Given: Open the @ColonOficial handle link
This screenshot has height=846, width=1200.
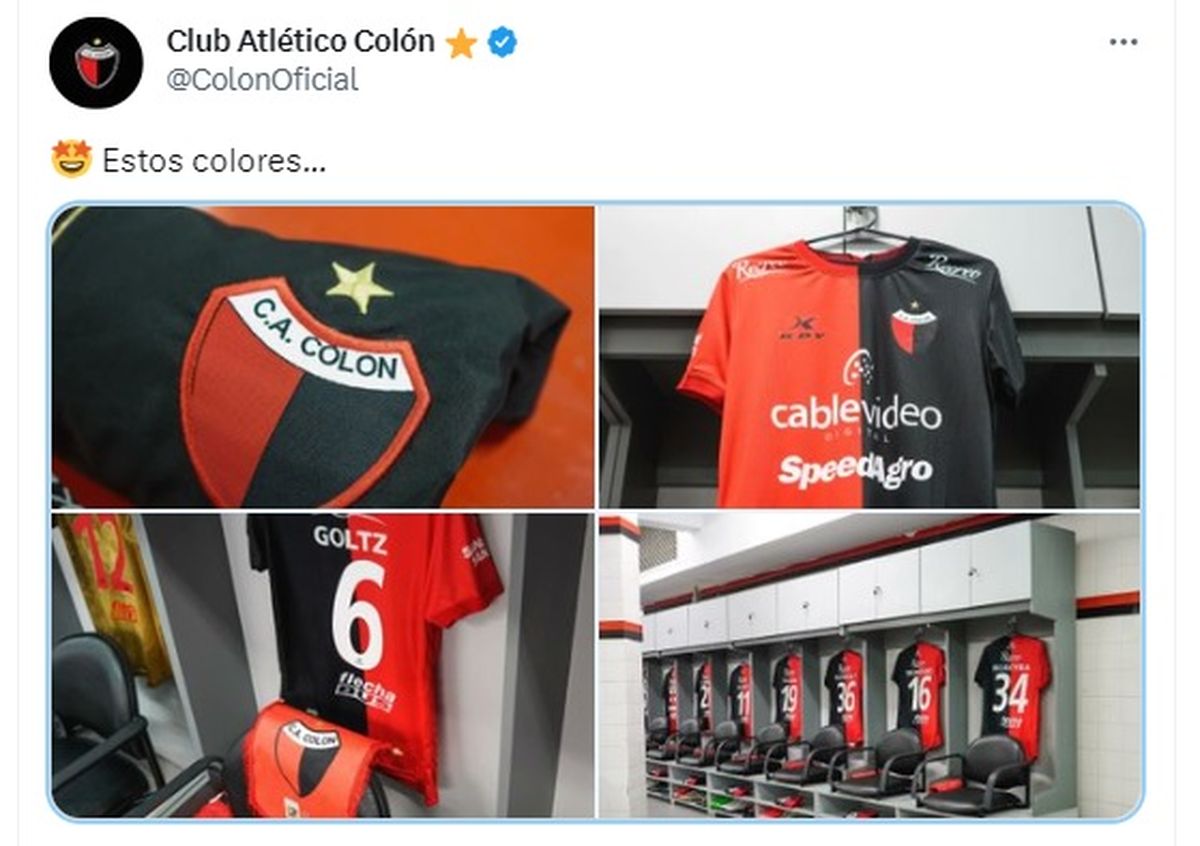Looking at the screenshot, I should point(262,80).
